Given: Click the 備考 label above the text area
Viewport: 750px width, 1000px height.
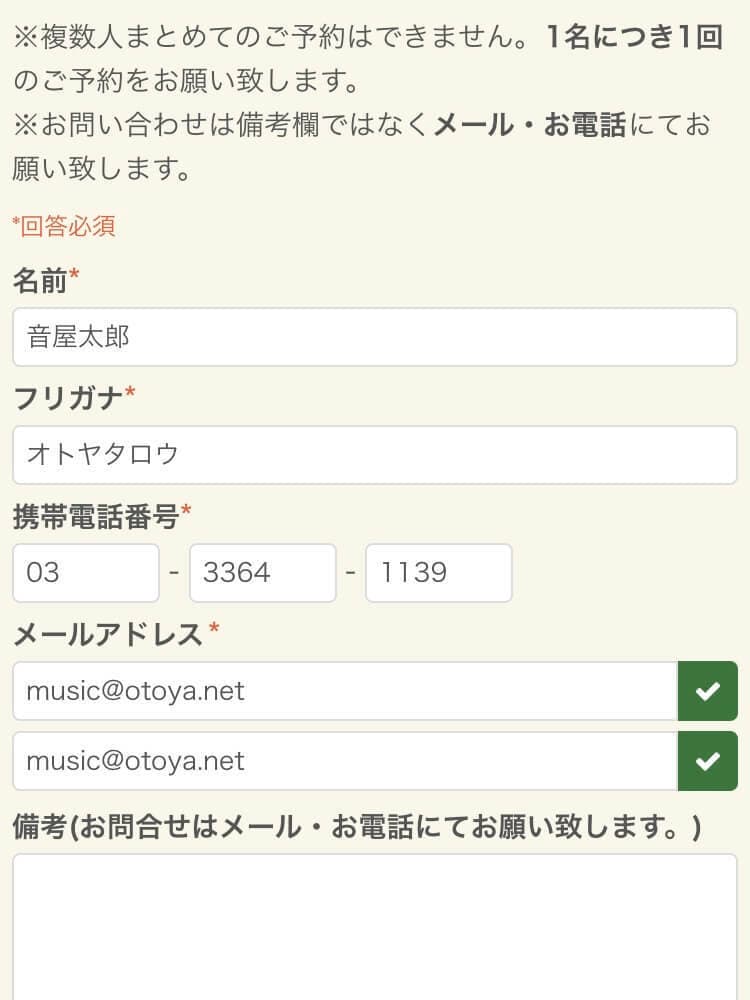Looking at the screenshot, I should pyautogui.click(x=355, y=827).
